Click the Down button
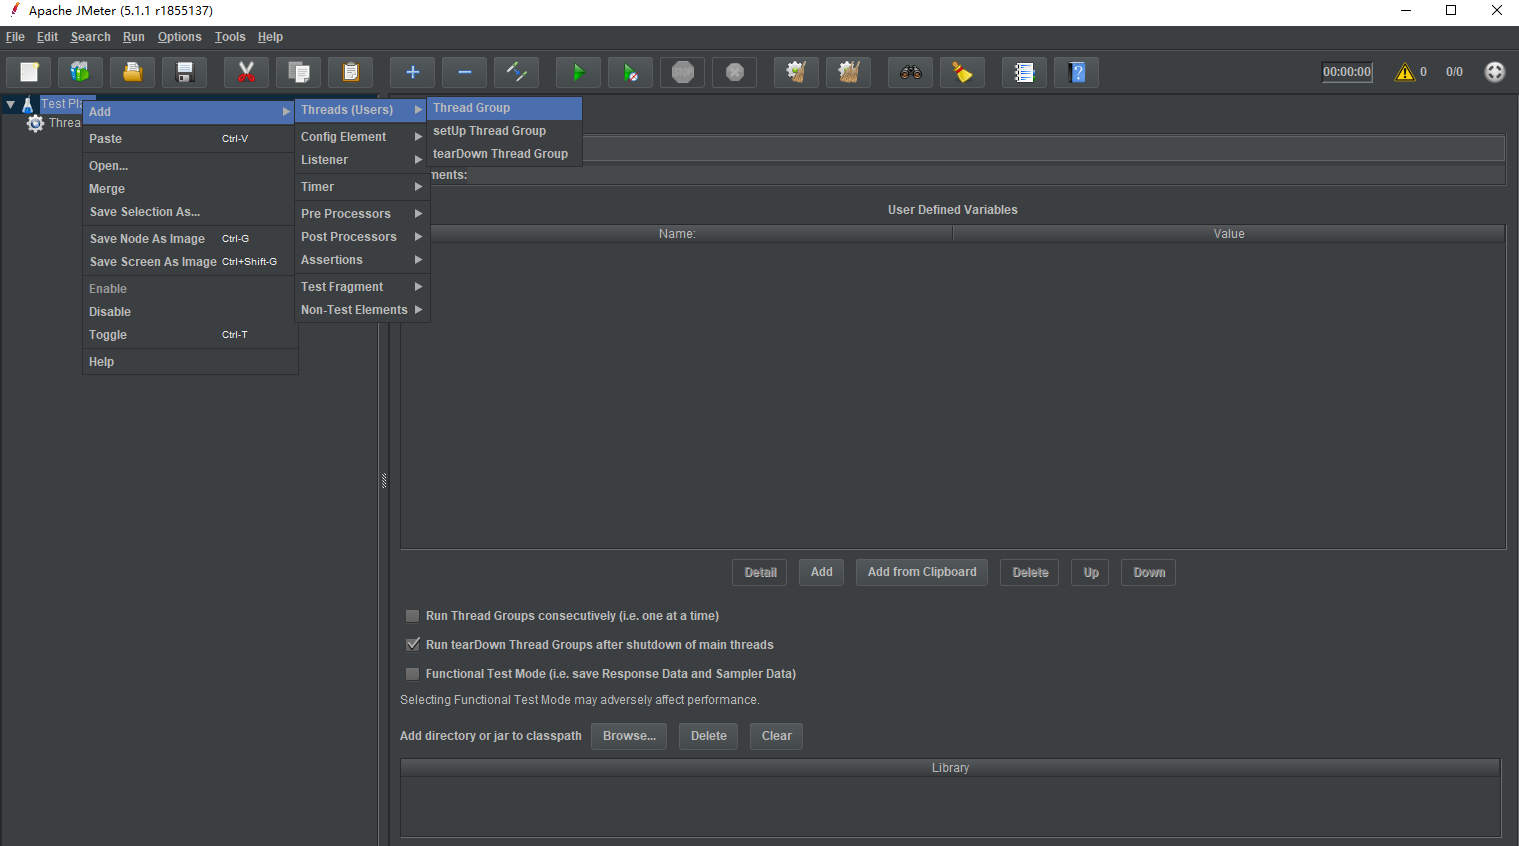 point(1148,572)
